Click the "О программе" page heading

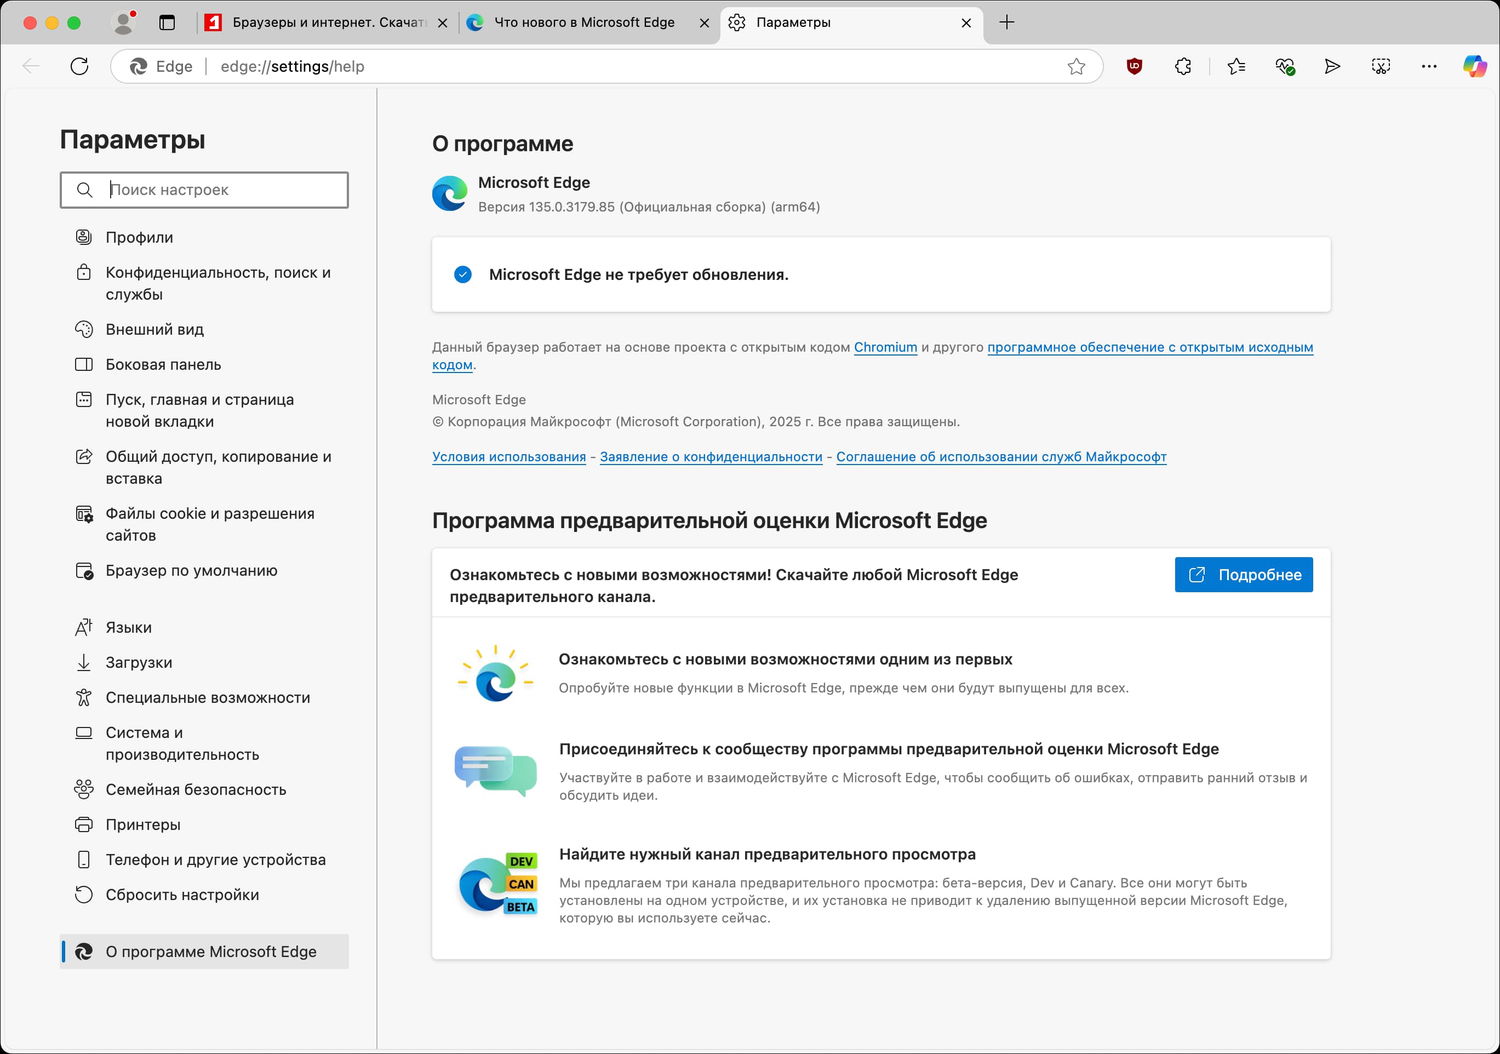[x=503, y=144]
